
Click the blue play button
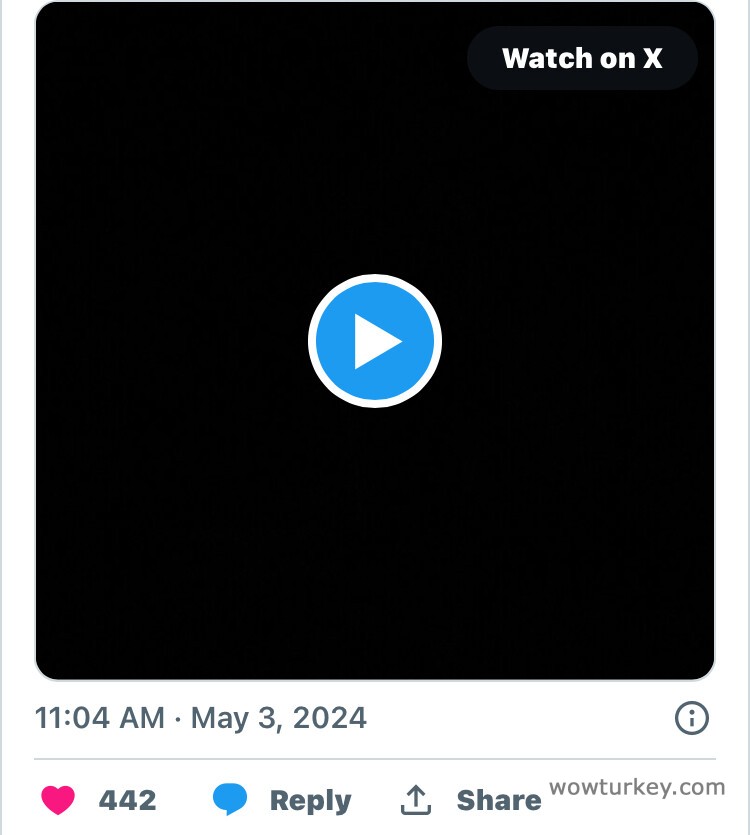click(x=375, y=341)
